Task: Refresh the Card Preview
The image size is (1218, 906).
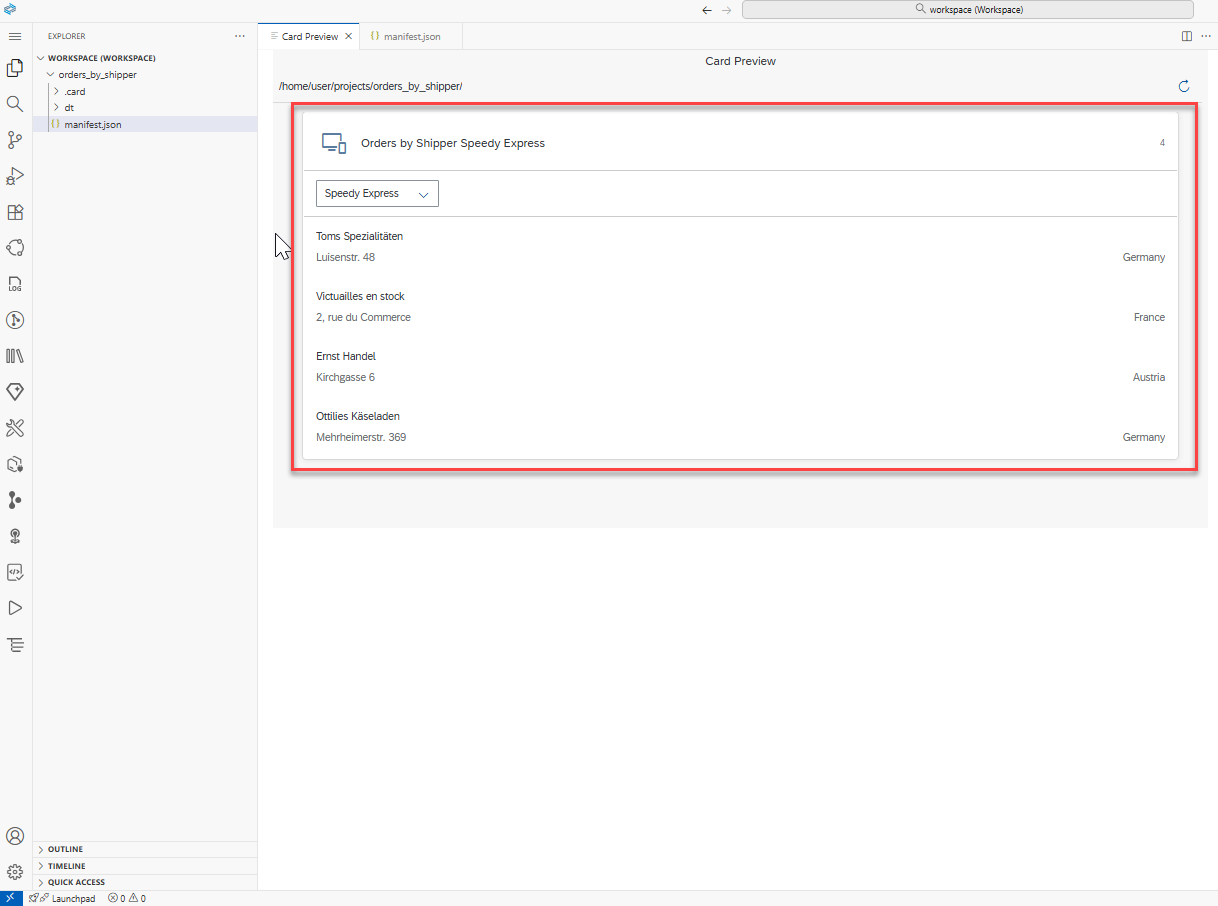Action: [1184, 87]
